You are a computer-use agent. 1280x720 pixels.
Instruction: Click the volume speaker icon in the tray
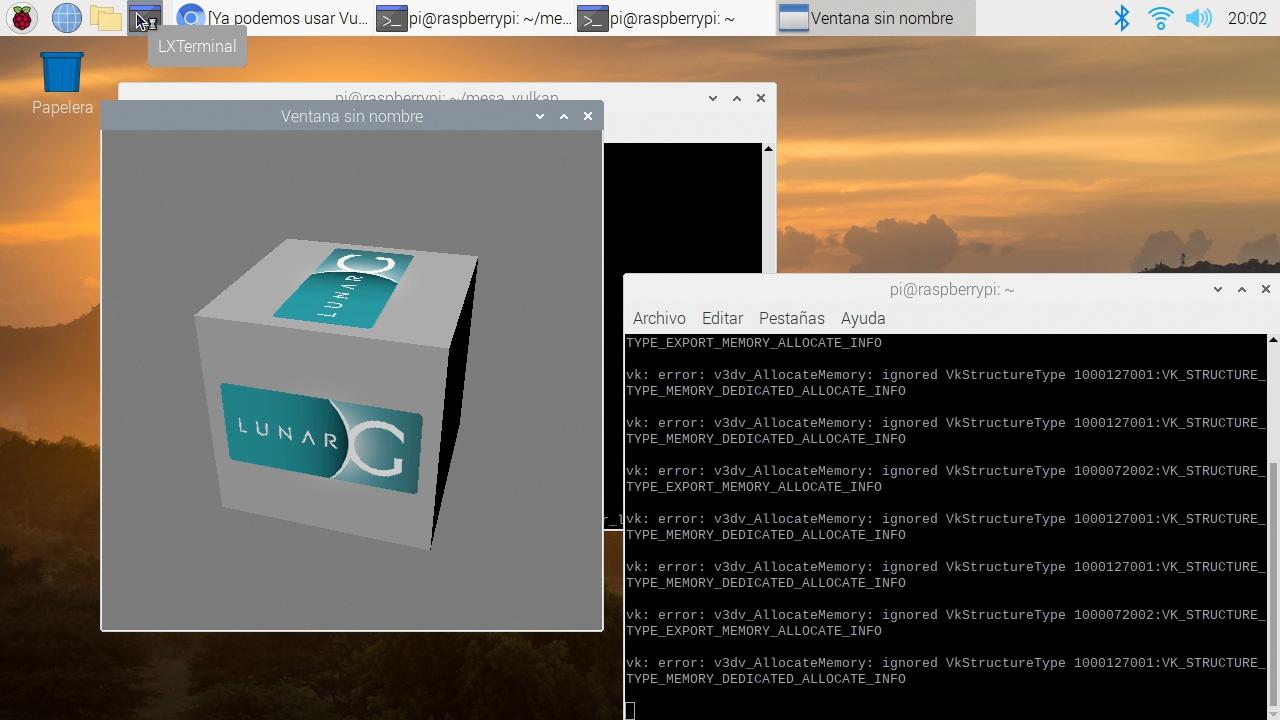tap(1197, 17)
